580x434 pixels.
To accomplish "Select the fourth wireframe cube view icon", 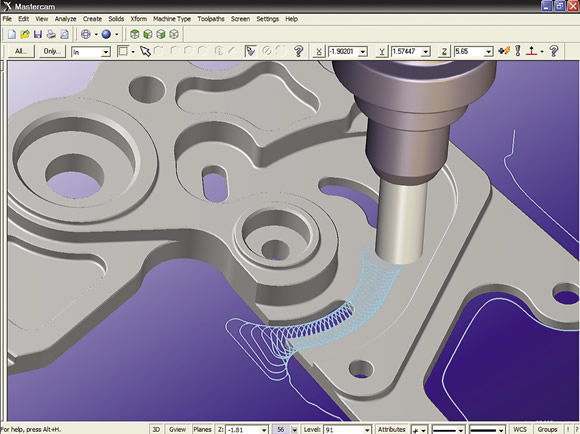I will [x=174, y=34].
